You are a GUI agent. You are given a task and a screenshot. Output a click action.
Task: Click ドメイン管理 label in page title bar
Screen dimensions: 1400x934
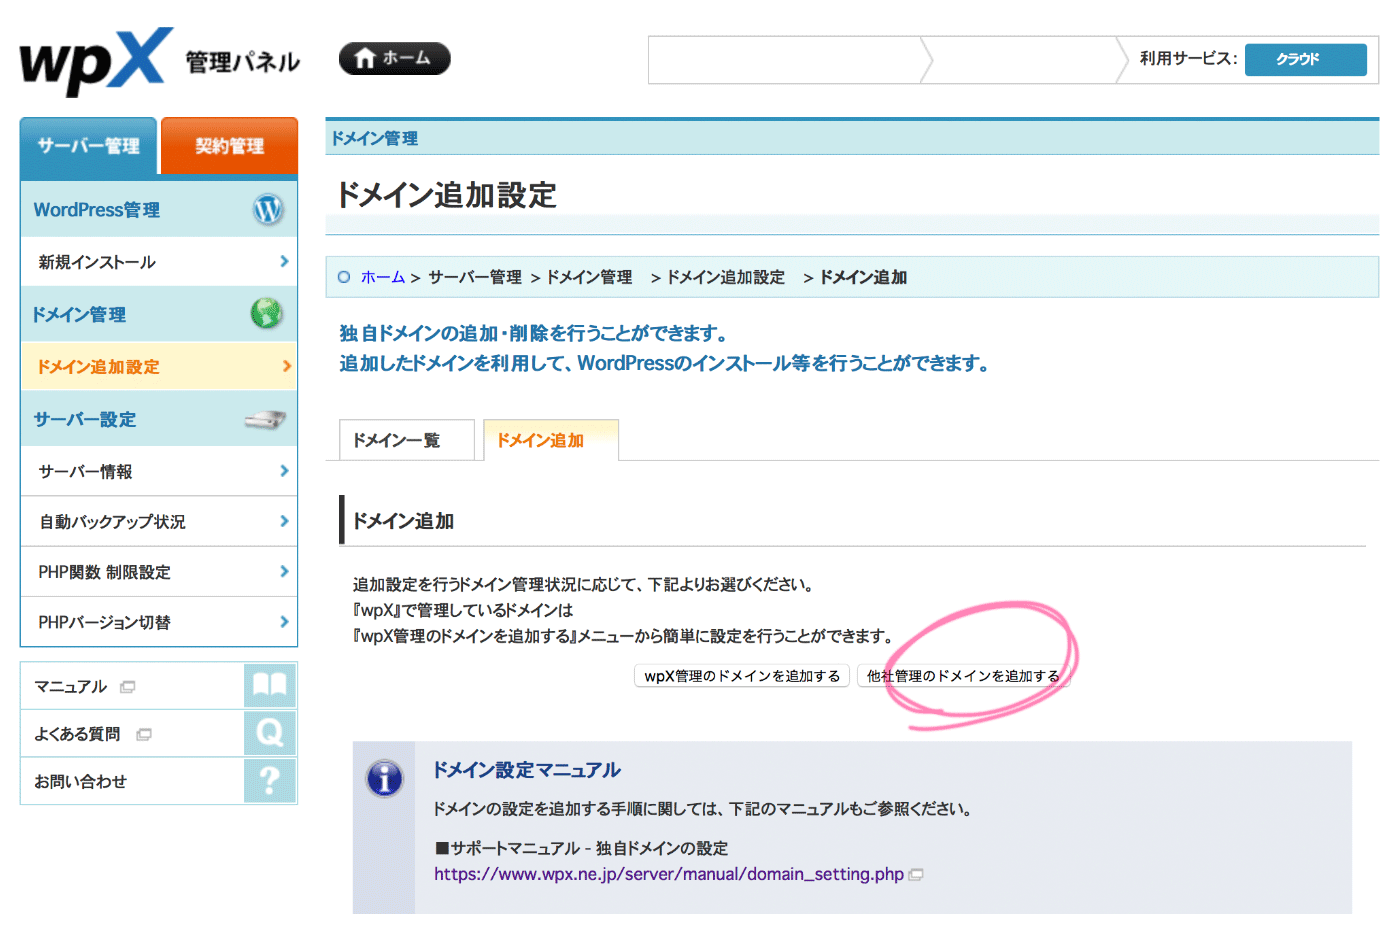pos(375,139)
